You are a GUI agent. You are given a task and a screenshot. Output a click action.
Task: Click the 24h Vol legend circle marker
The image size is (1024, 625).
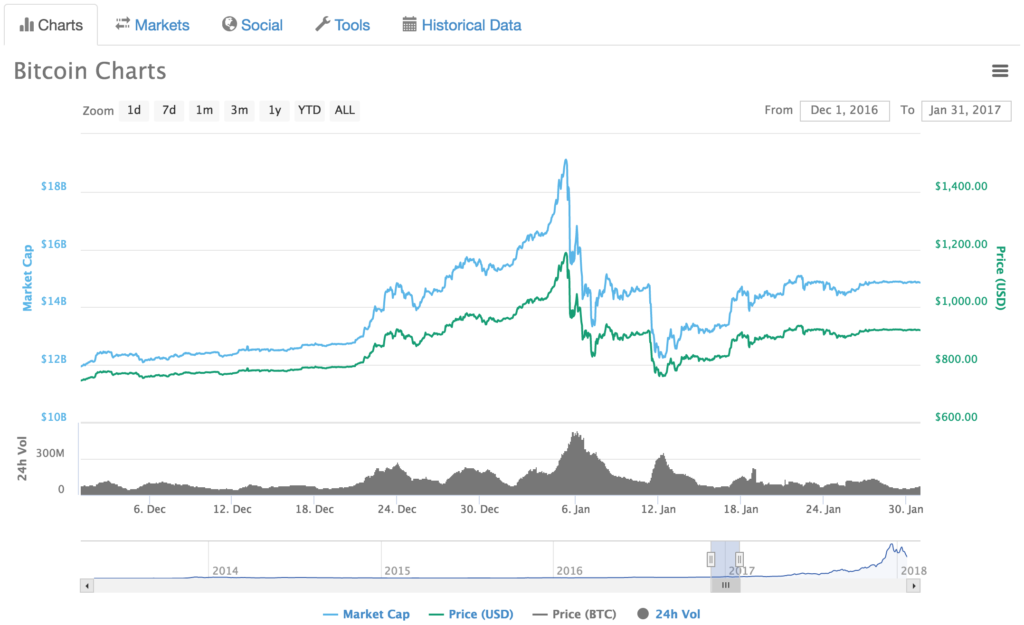click(643, 614)
